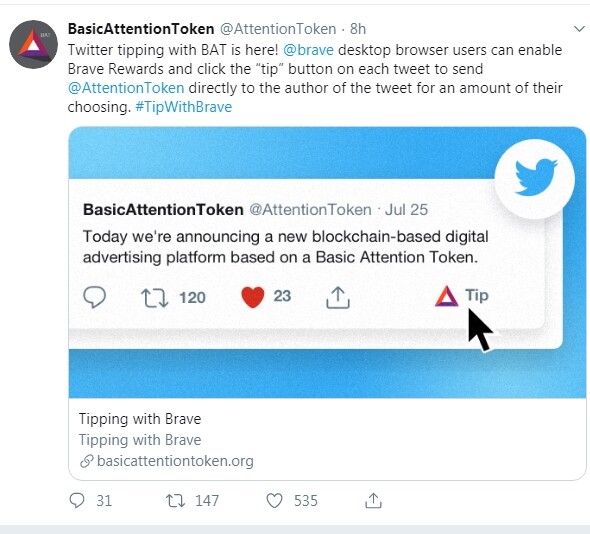Open the BasicAttentionToken profile avatar
Screen dimensions: 590x534
(x=33, y=44)
